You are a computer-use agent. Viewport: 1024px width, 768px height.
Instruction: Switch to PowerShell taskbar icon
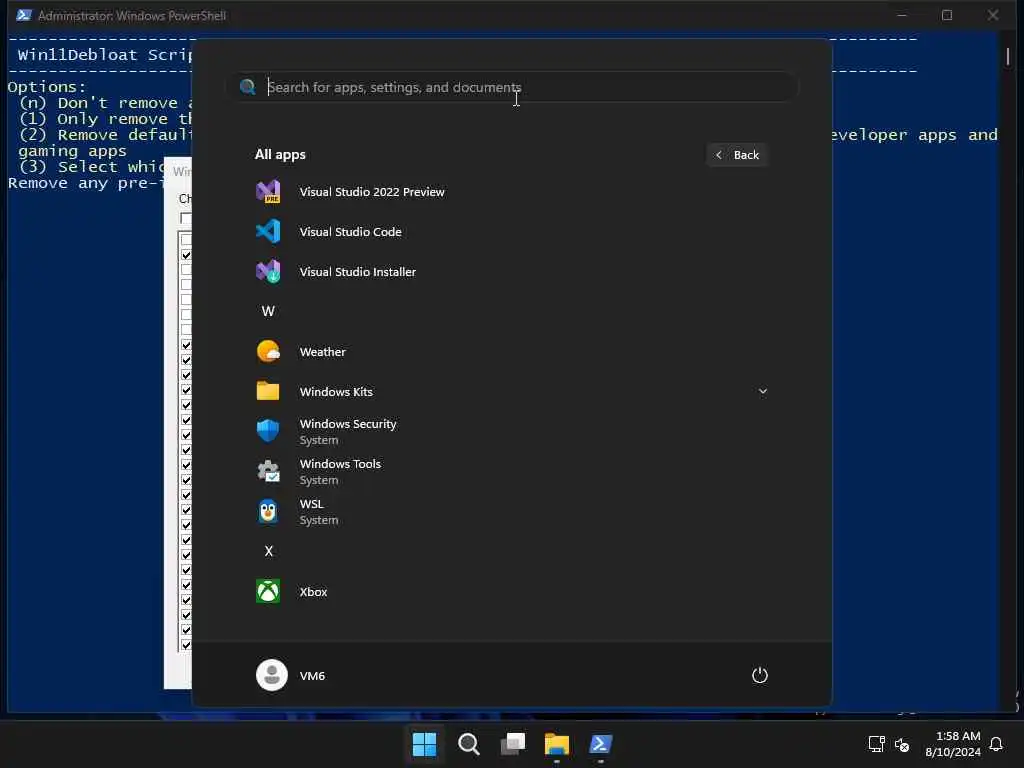pos(601,743)
